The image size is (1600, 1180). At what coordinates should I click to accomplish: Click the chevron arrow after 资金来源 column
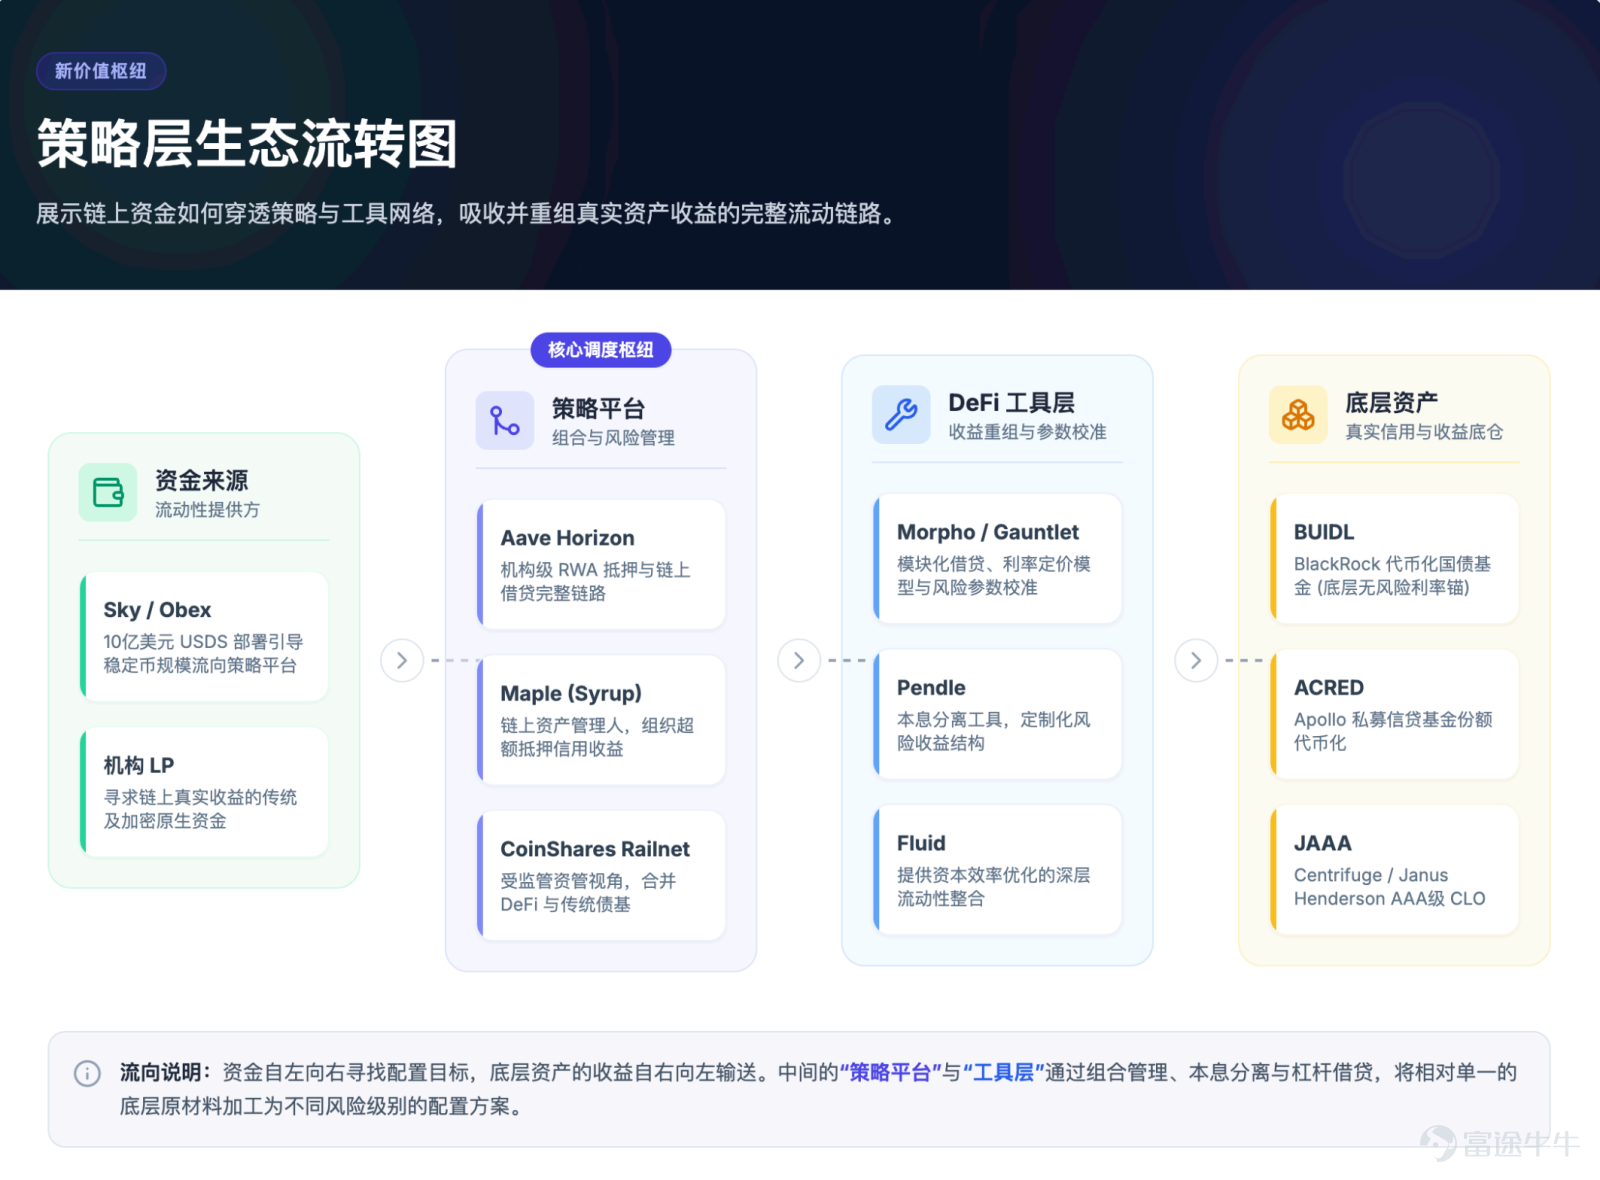coord(402,660)
